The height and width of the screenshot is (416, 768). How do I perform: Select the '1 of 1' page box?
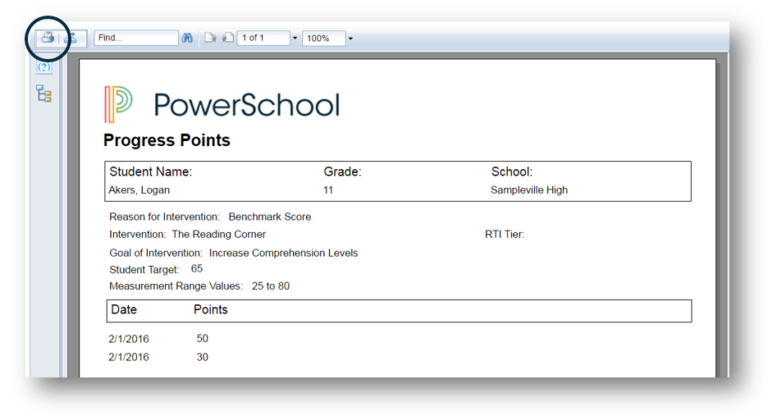coord(263,38)
